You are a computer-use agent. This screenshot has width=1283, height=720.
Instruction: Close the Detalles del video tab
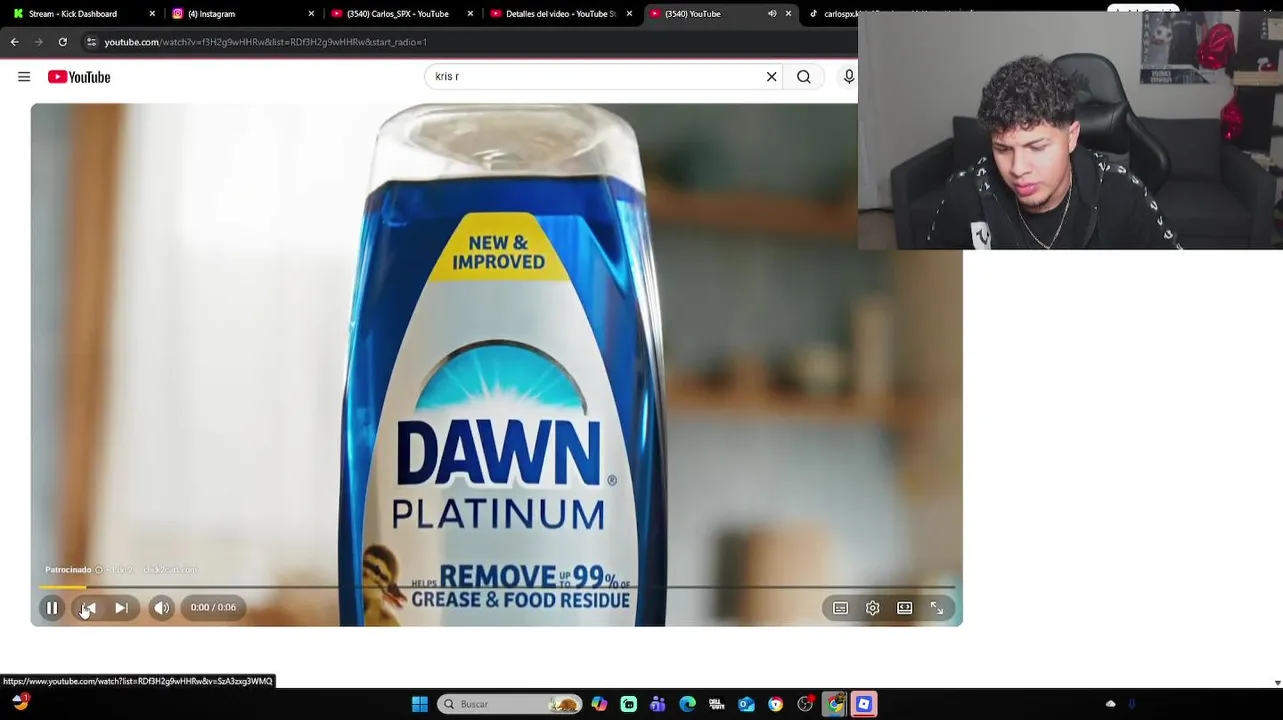point(629,14)
